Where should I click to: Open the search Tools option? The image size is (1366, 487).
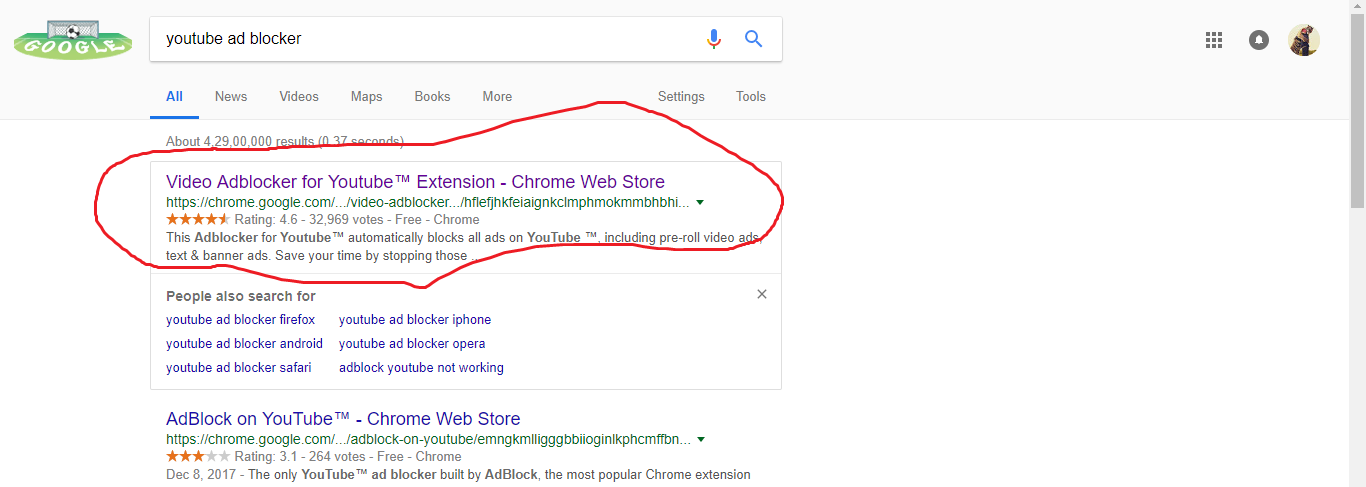[751, 97]
